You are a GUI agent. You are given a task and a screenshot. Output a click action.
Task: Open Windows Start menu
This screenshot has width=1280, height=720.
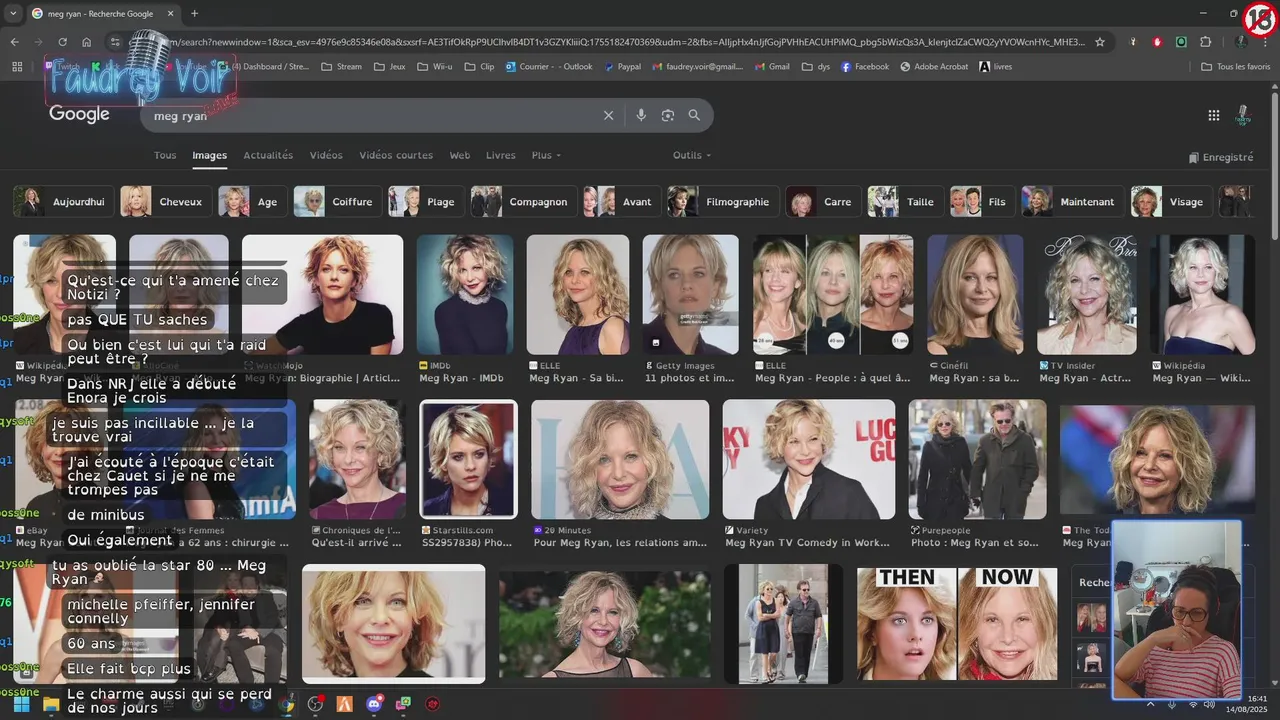[x=21, y=704]
